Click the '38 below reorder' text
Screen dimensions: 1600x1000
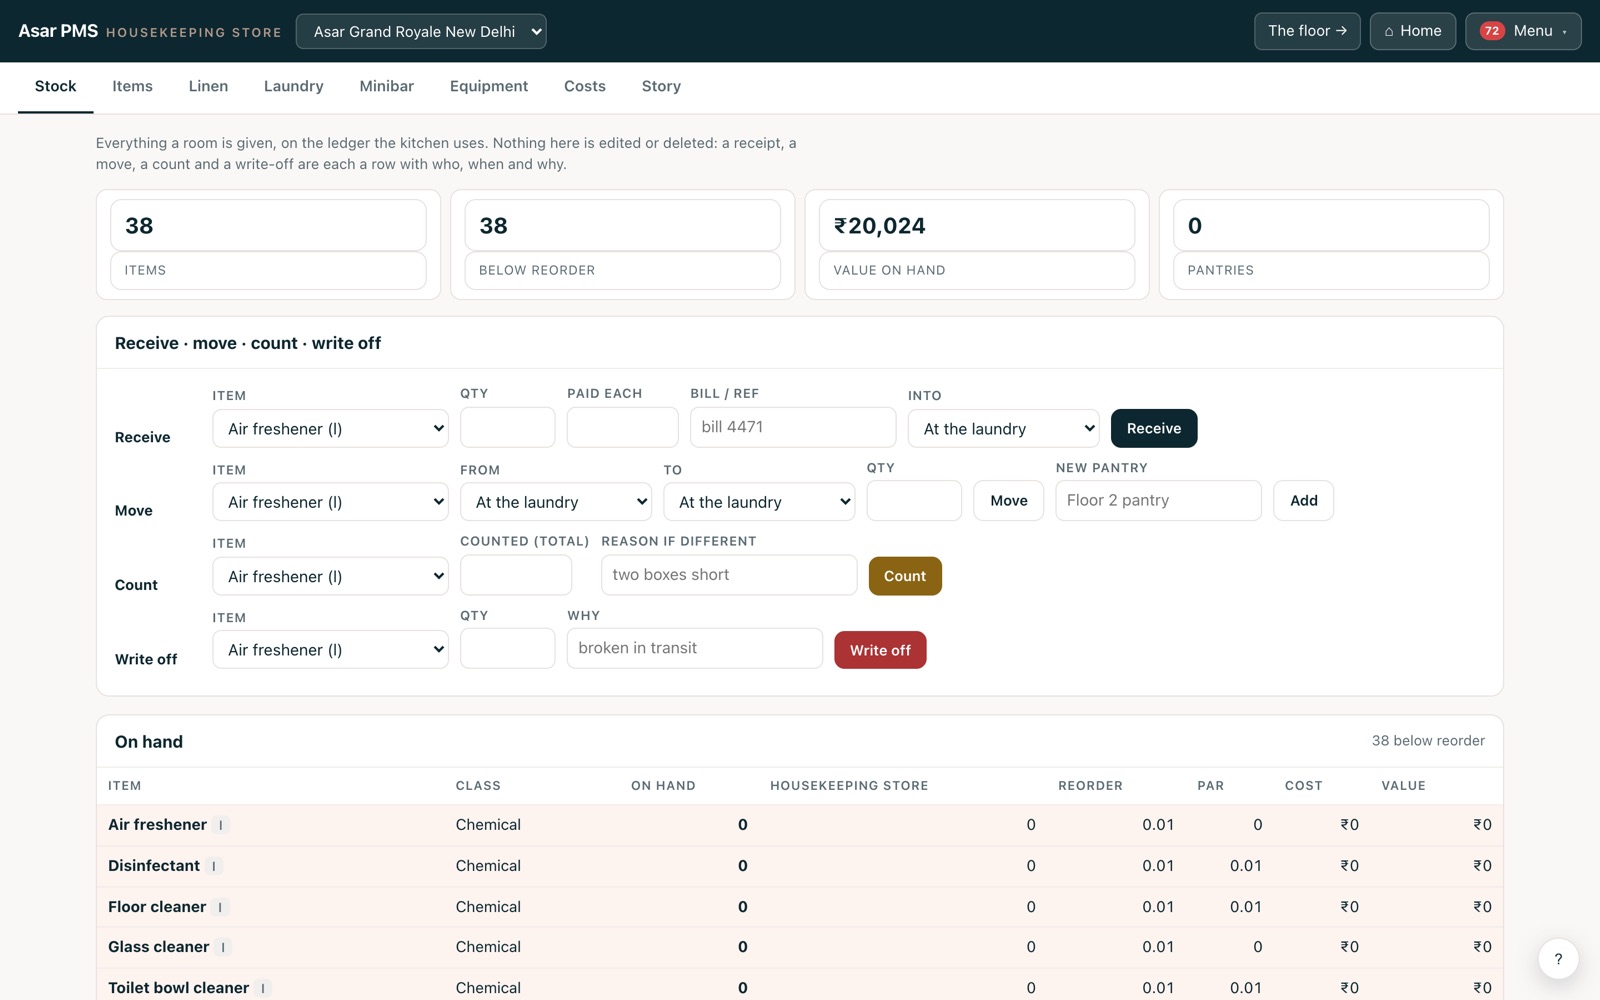1428,741
